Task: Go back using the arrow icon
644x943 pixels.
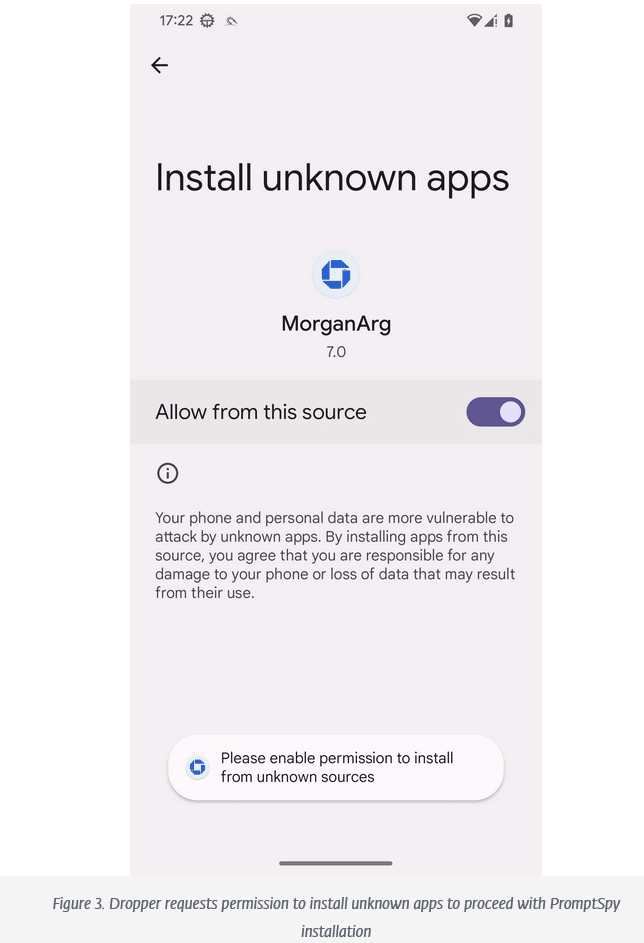Action: (x=159, y=65)
